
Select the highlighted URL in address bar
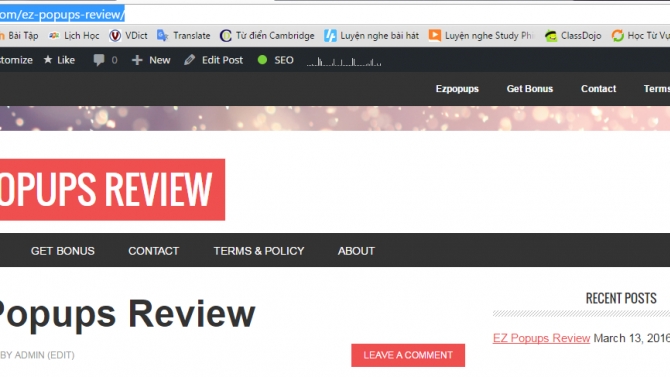click(x=62, y=15)
